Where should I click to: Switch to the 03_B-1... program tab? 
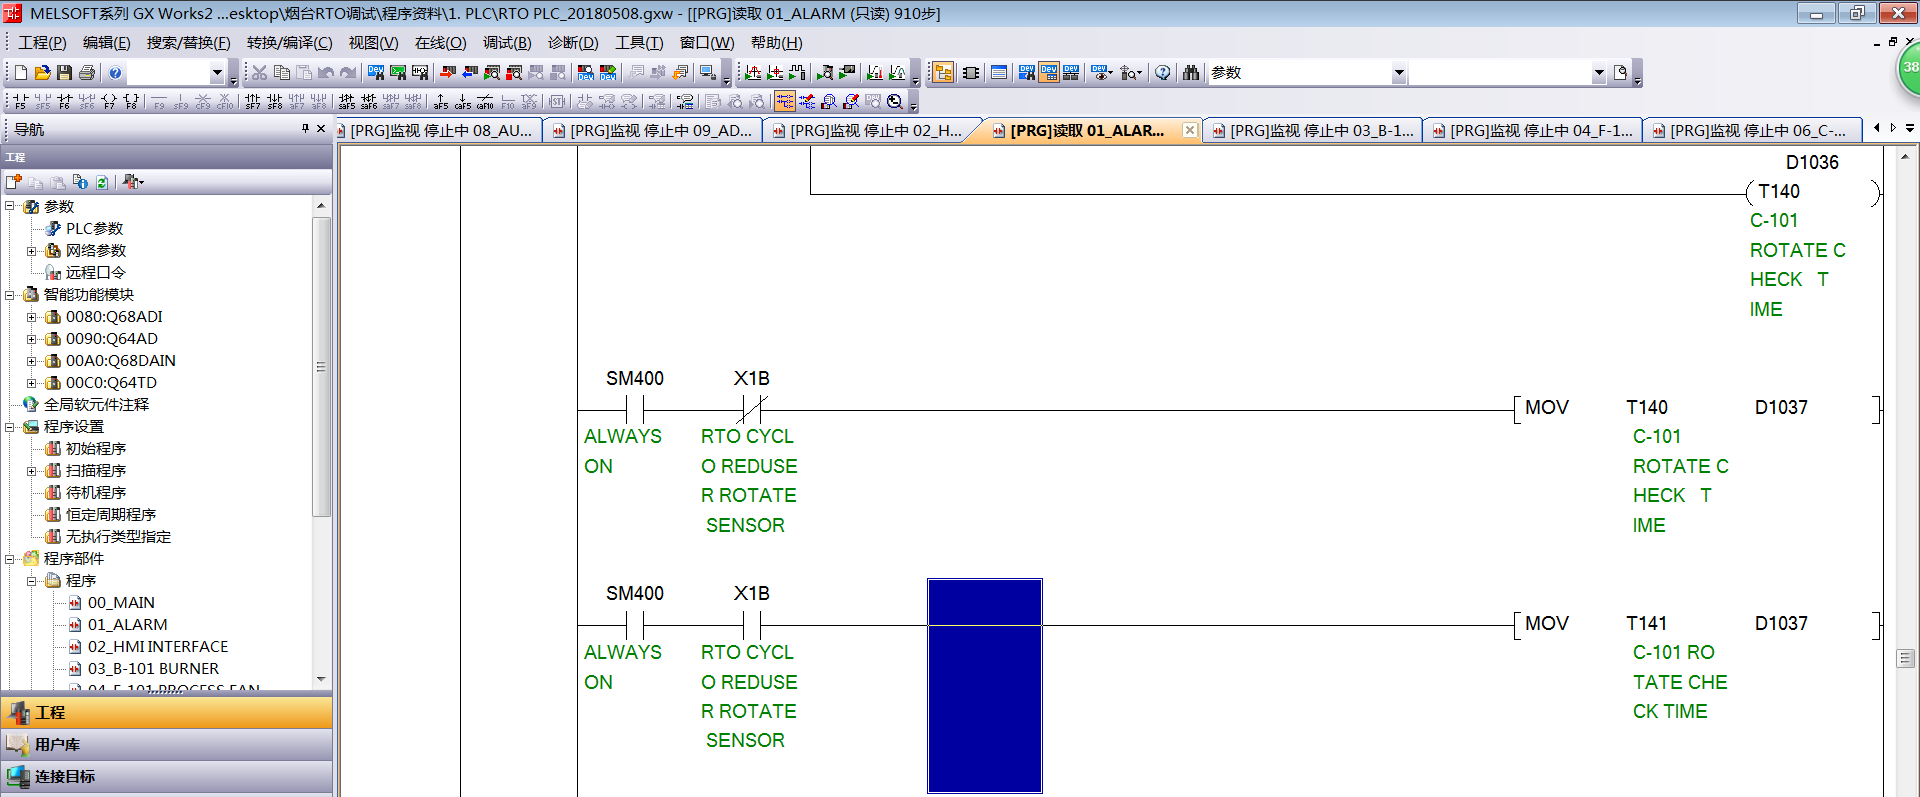point(1312,131)
